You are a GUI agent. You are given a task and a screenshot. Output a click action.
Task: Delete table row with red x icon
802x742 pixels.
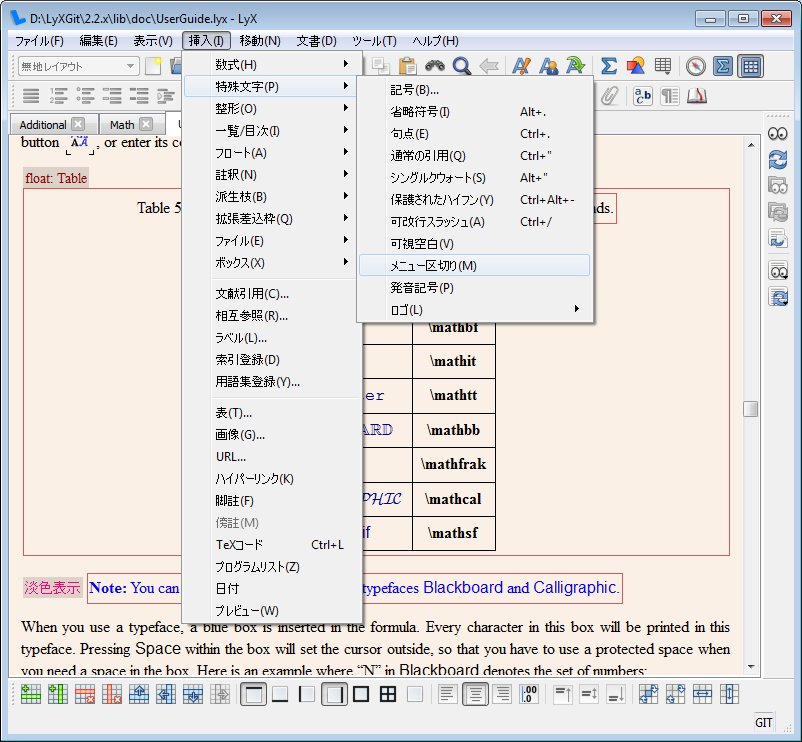(85, 694)
